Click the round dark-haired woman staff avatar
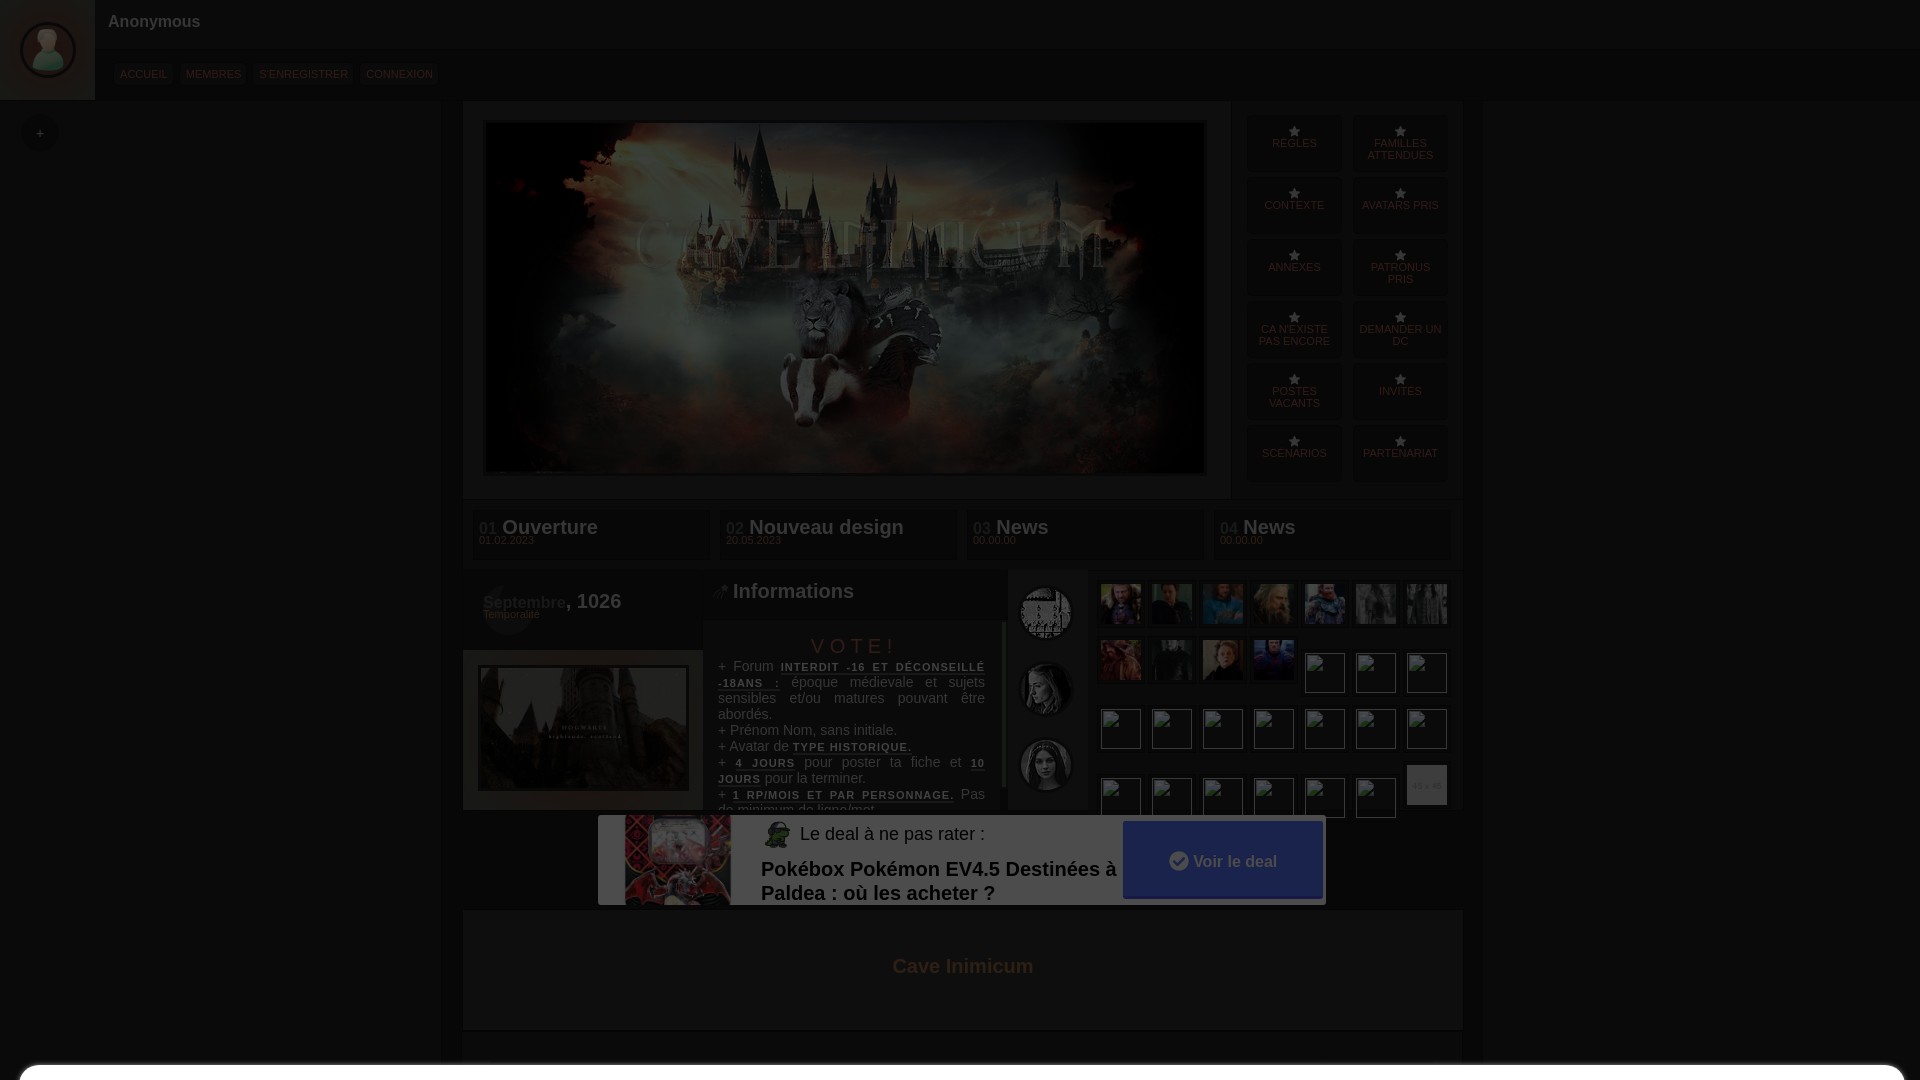This screenshot has width=1920, height=1080. [x=1046, y=765]
